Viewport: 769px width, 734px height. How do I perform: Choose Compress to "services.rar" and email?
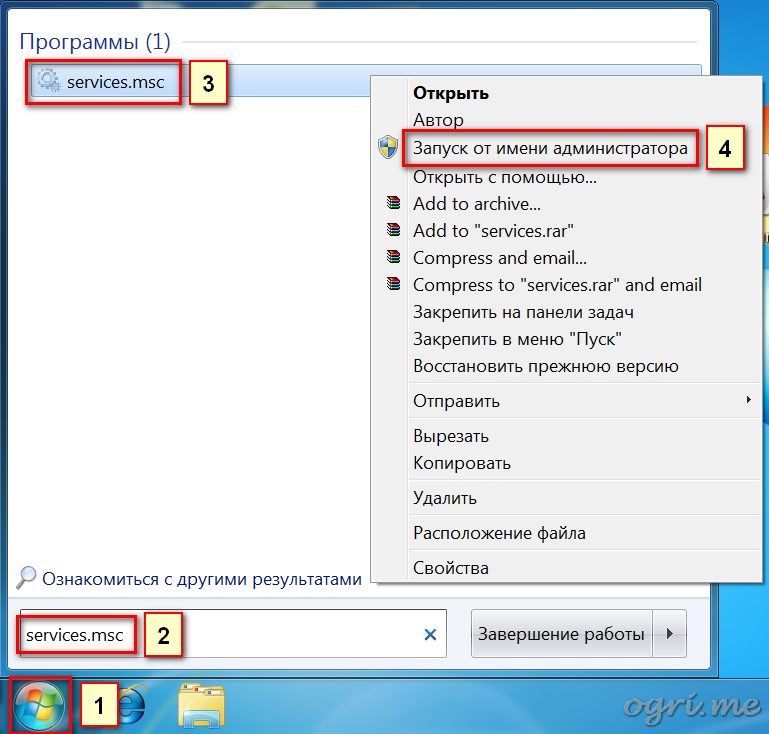[557, 285]
